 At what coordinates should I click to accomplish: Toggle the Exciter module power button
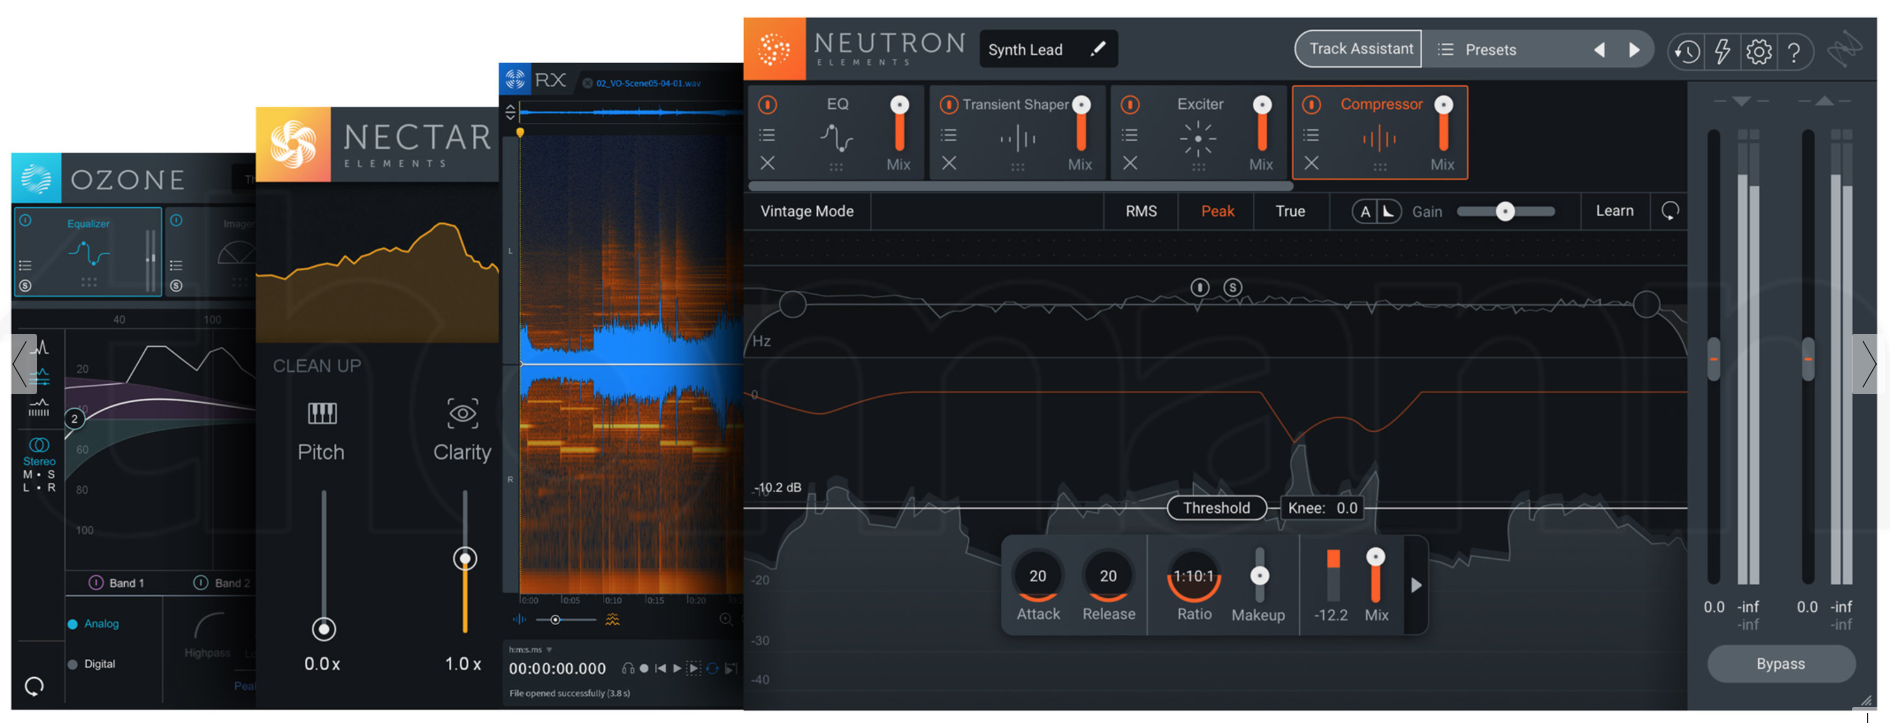(x=1130, y=105)
